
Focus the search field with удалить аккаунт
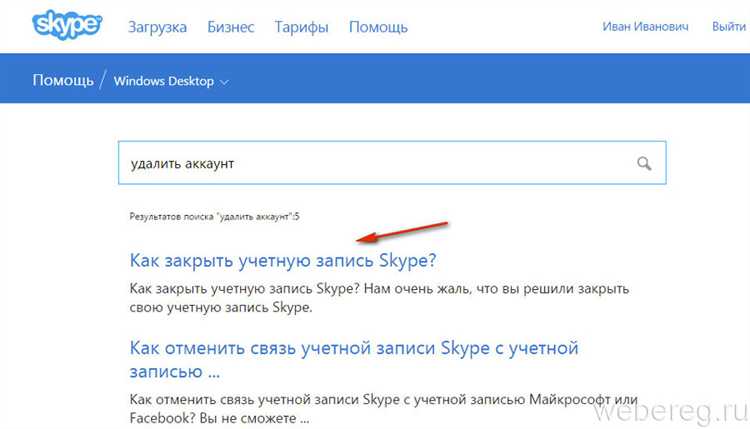click(392, 163)
